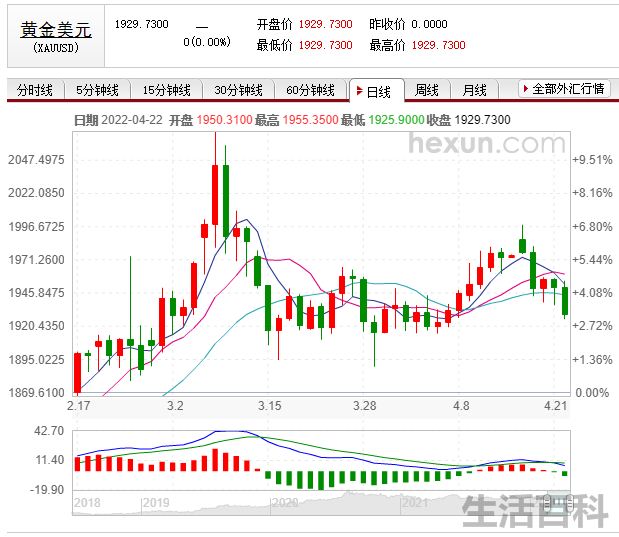Click the 最高价 1929.7300 value
The width and height of the screenshot is (619, 537).
click(x=439, y=45)
